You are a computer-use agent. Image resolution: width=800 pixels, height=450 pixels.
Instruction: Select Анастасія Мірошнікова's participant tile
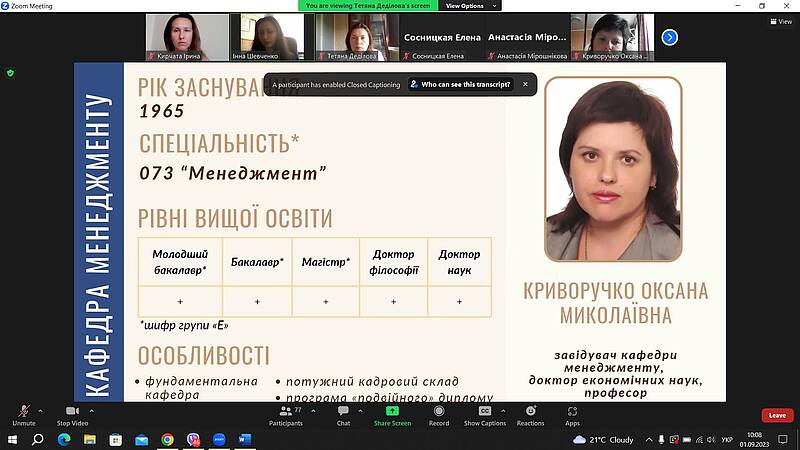[x=527, y=37]
